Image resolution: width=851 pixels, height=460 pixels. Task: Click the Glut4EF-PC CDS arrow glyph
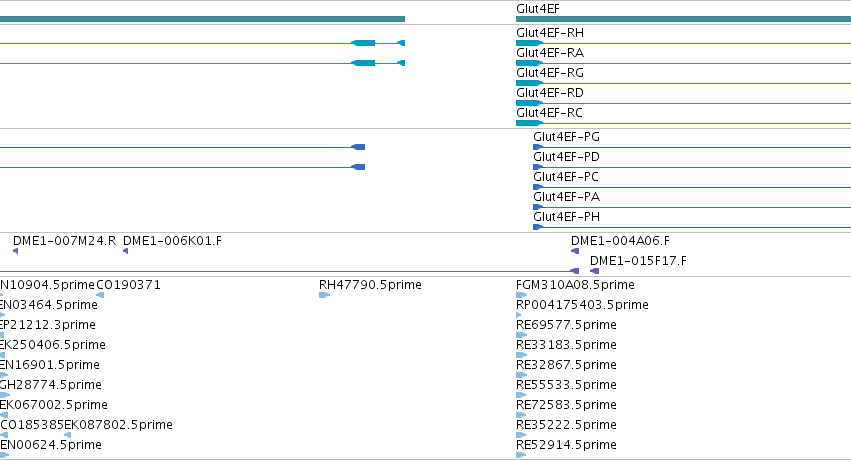[538, 187]
